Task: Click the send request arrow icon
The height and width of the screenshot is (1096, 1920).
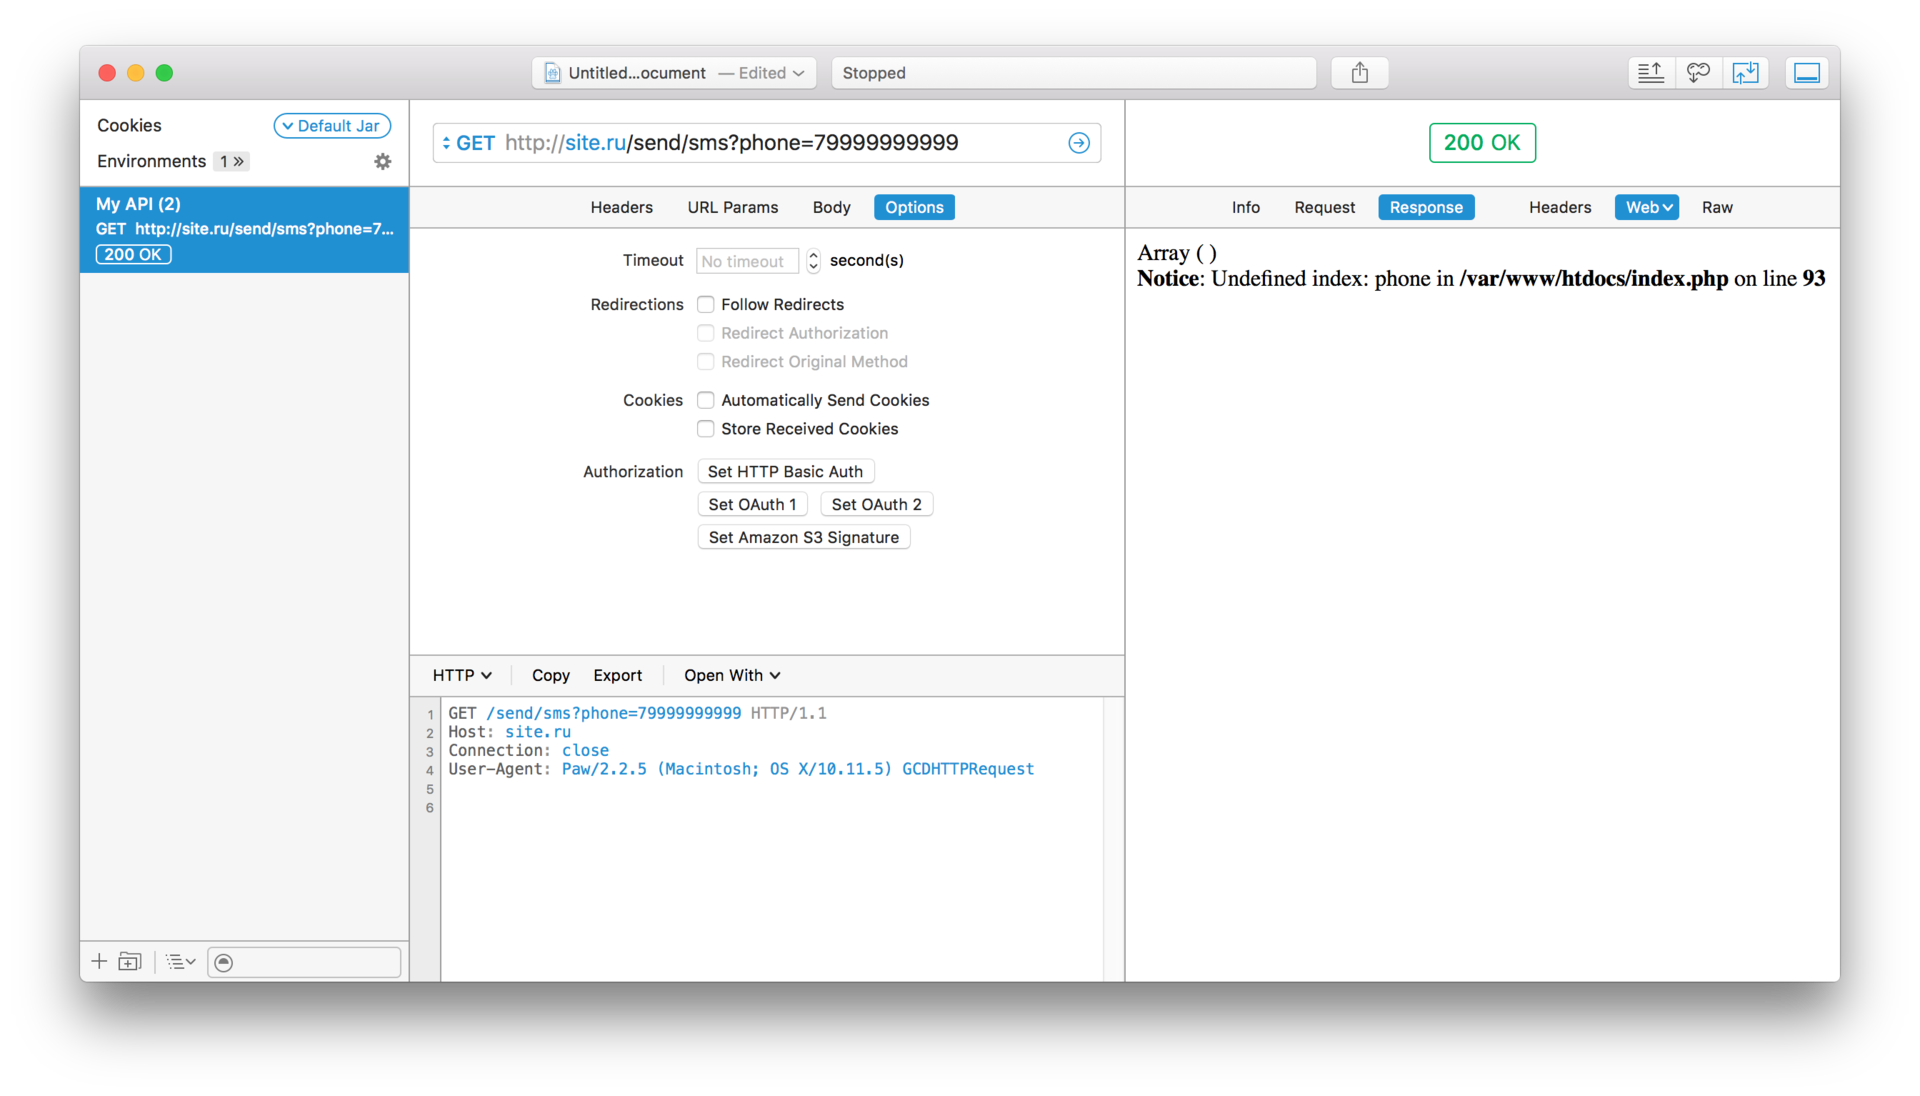Action: click(1079, 142)
